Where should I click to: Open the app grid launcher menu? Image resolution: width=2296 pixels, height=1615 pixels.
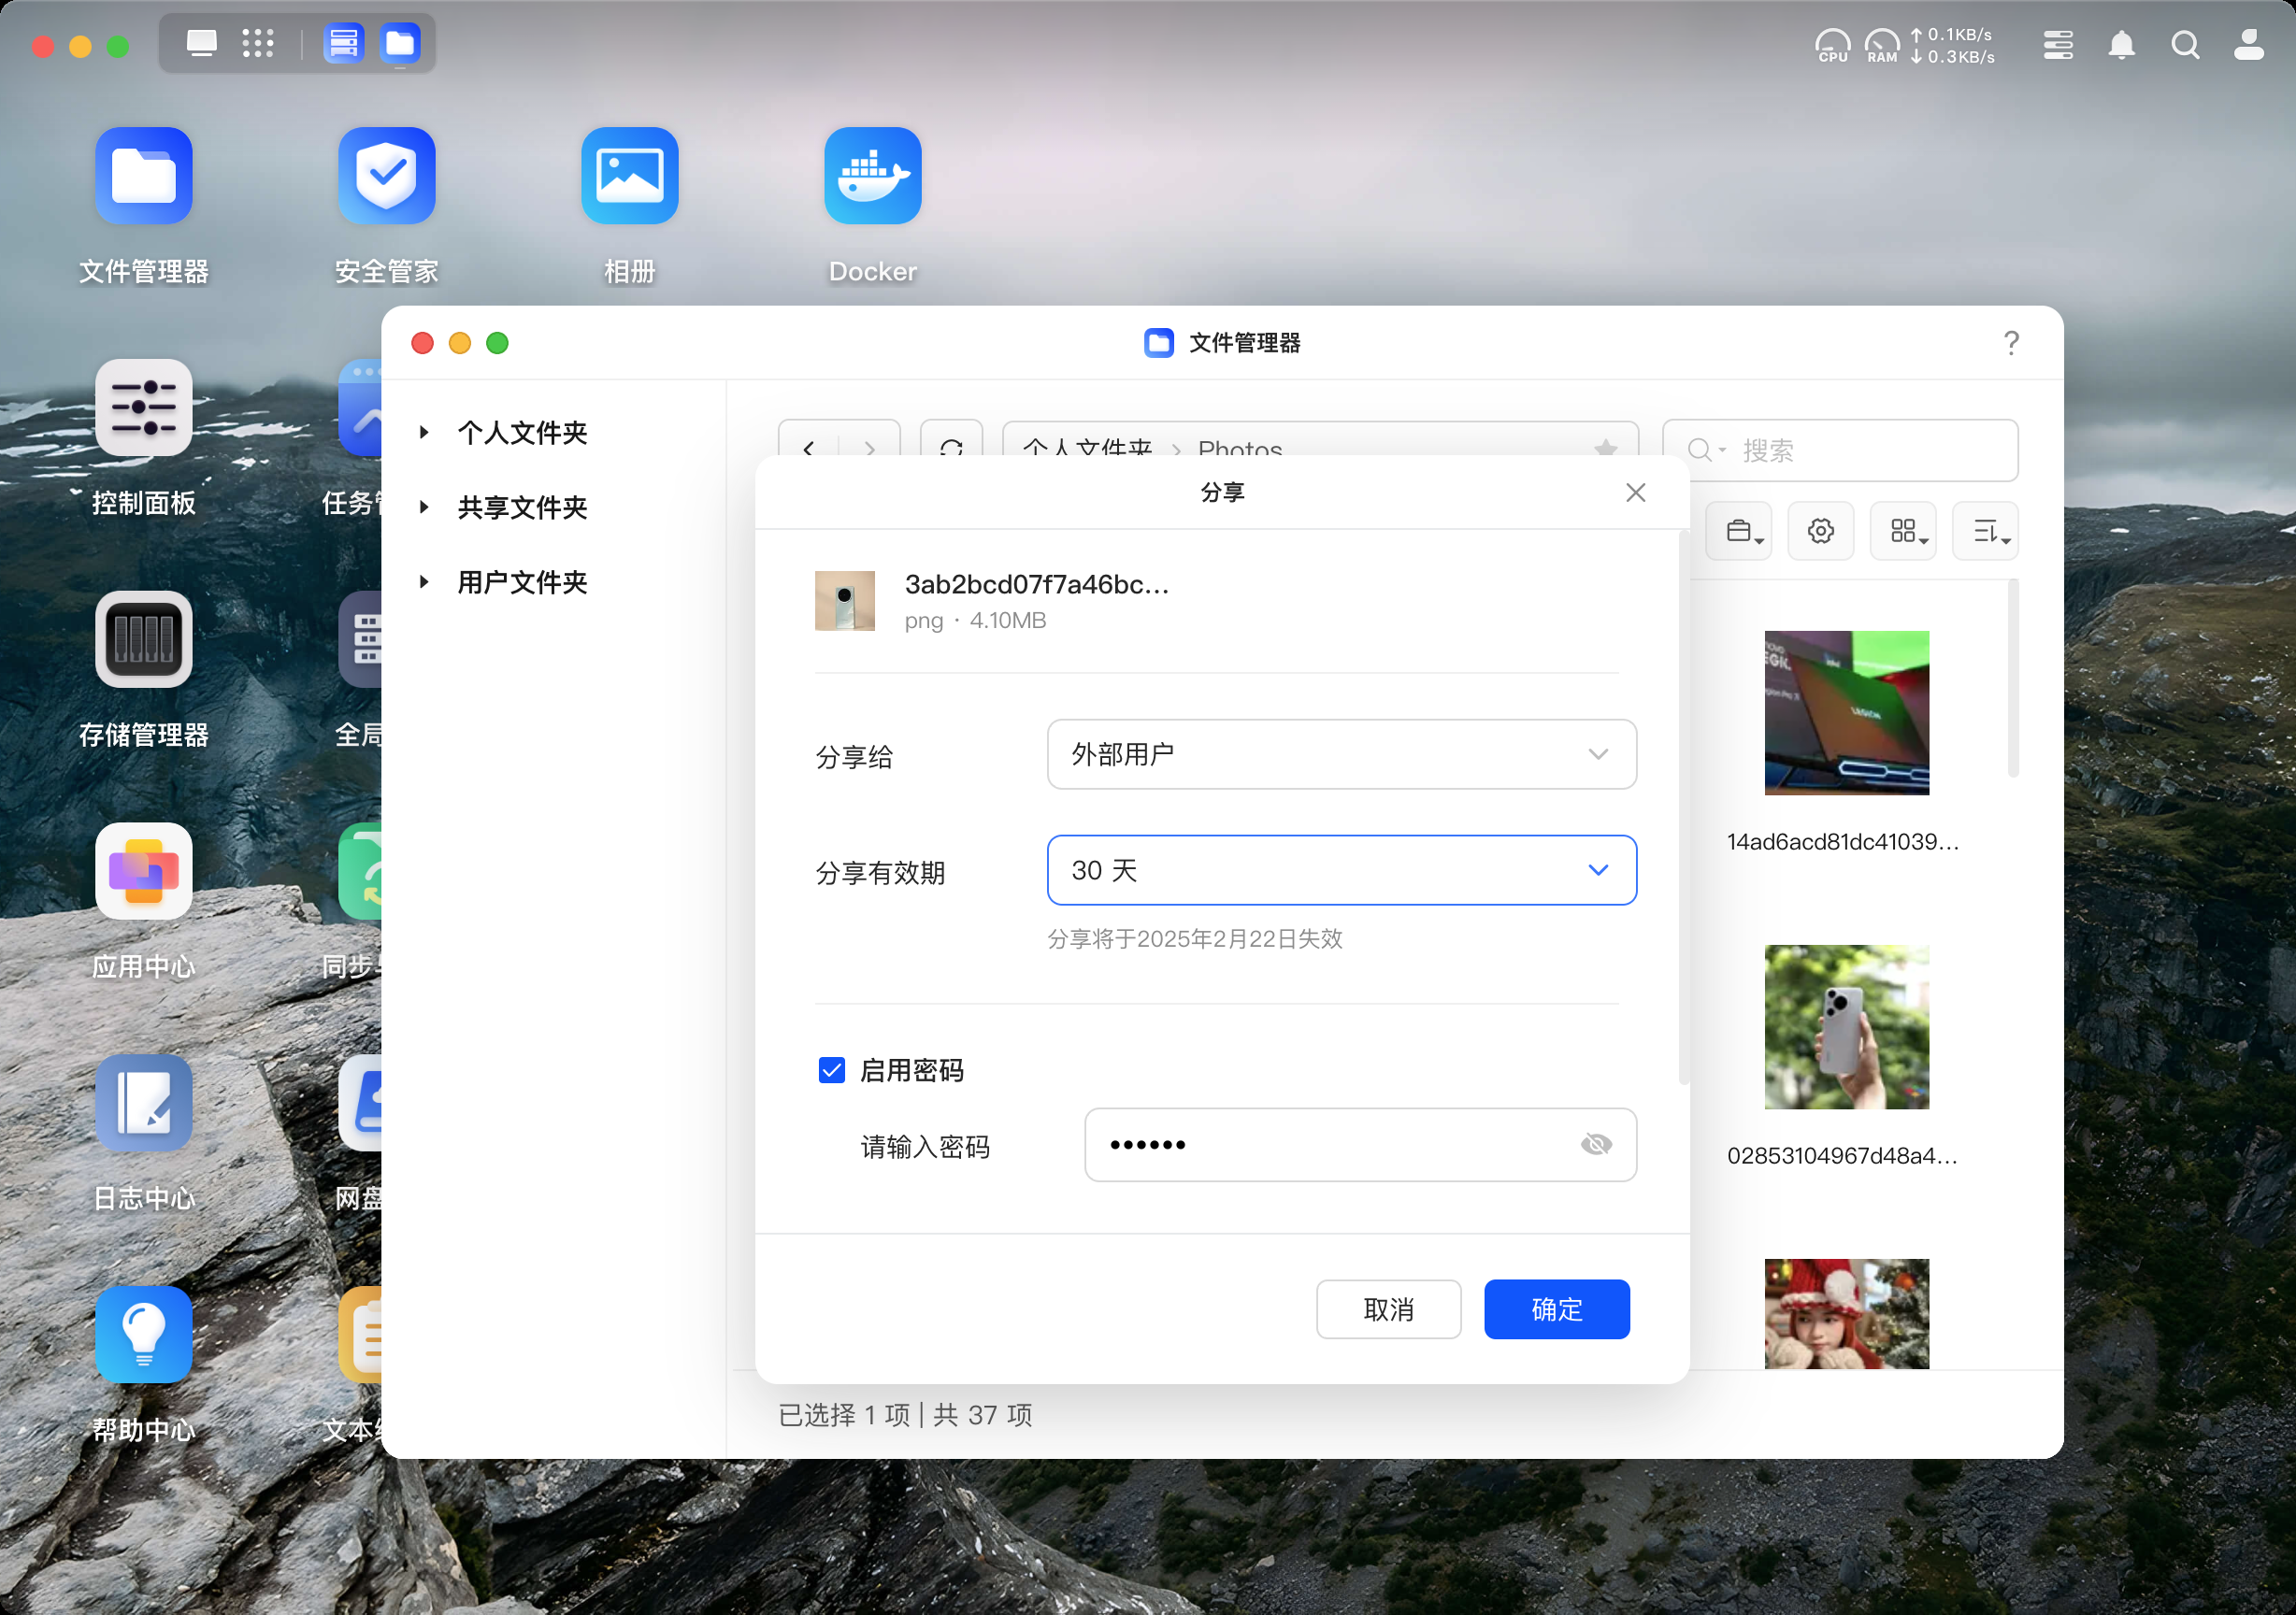point(258,43)
